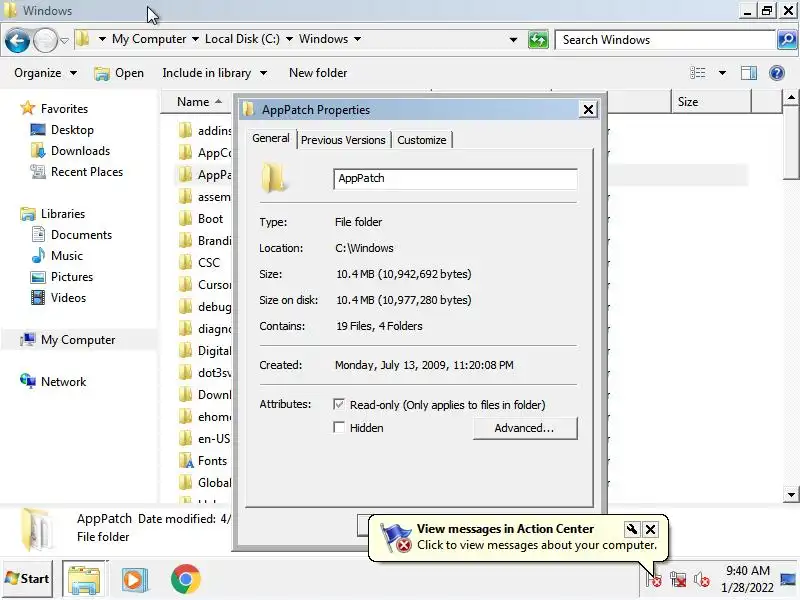Expand the My Computer breadcrumb arrow
Image resolution: width=800 pixels, height=600 pixels.
(x=195, y=39)
